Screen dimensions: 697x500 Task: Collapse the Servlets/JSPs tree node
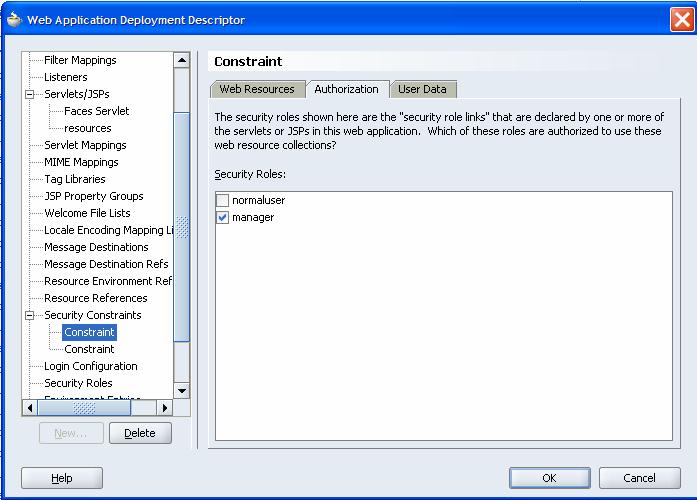click(30, 94)
